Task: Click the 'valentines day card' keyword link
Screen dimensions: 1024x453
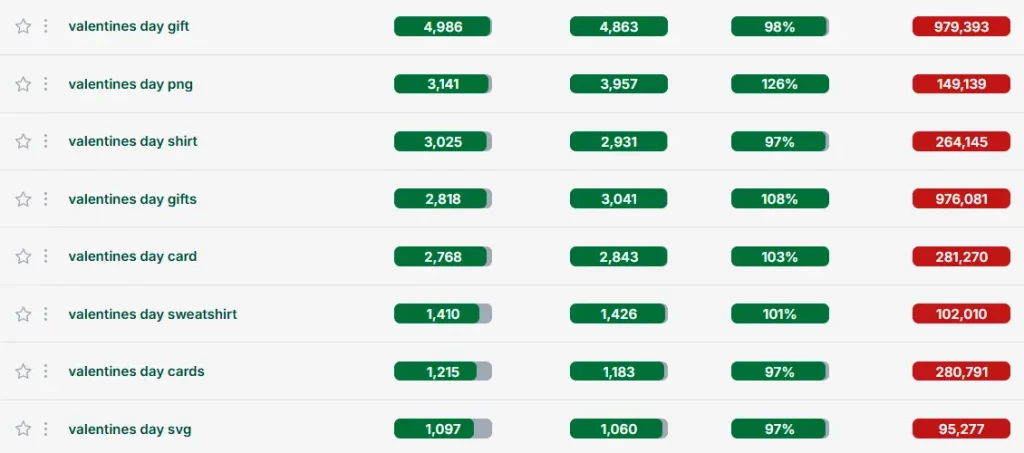Action: point(132,257)
